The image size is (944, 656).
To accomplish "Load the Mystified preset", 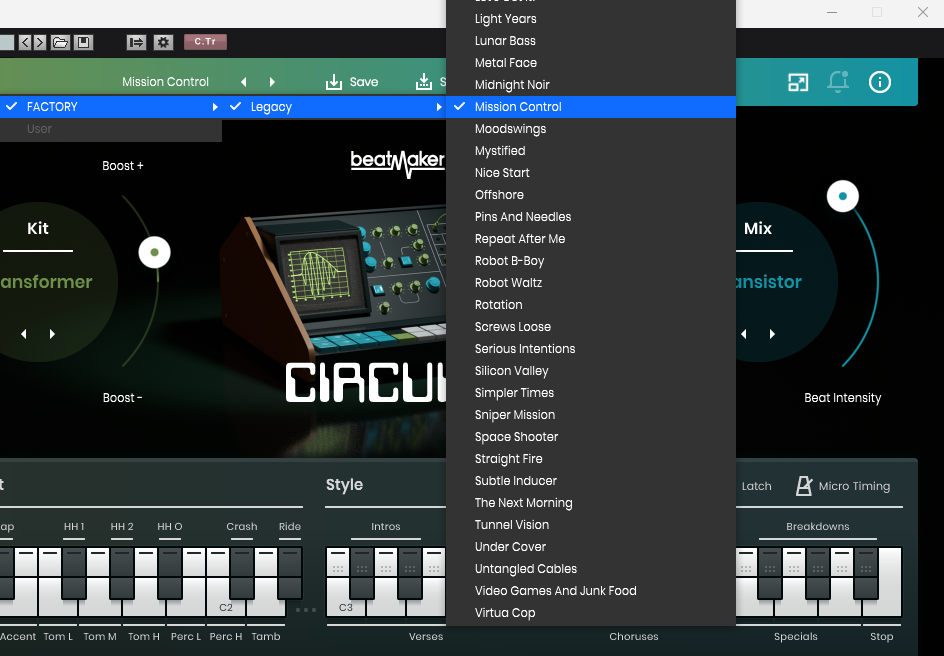I will click(x=591, y=151).
